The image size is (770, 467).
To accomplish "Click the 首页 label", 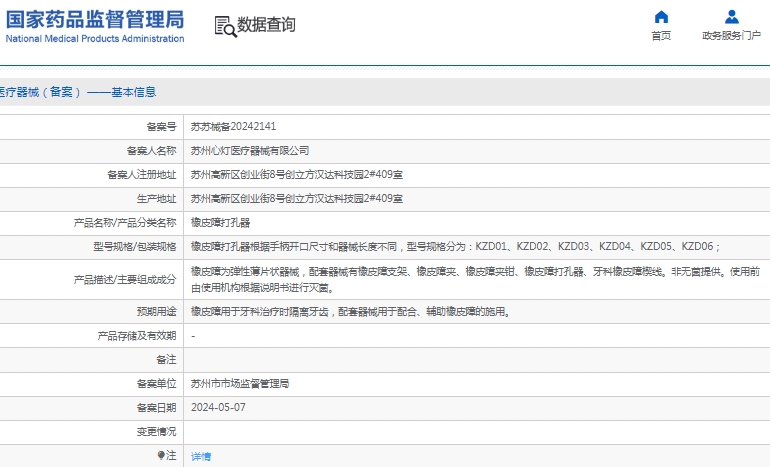I will 661,35.
